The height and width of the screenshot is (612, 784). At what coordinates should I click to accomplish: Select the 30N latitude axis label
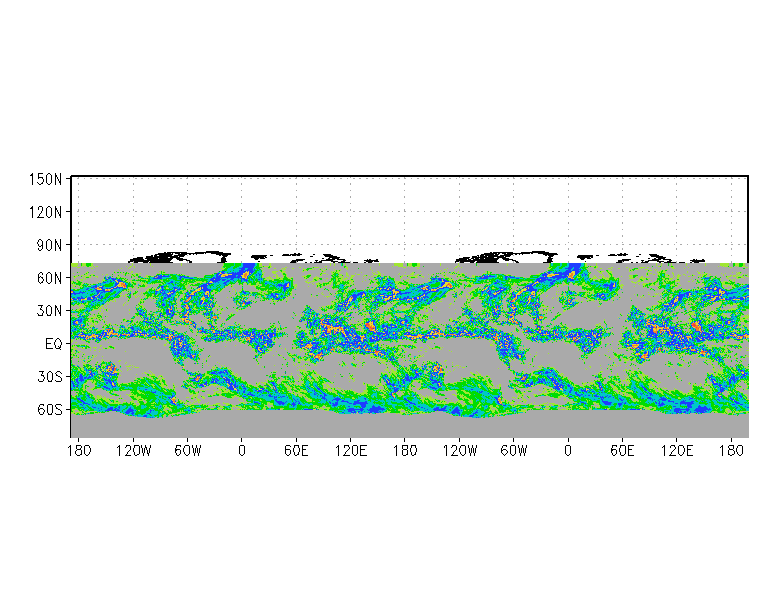click(49, 310)
